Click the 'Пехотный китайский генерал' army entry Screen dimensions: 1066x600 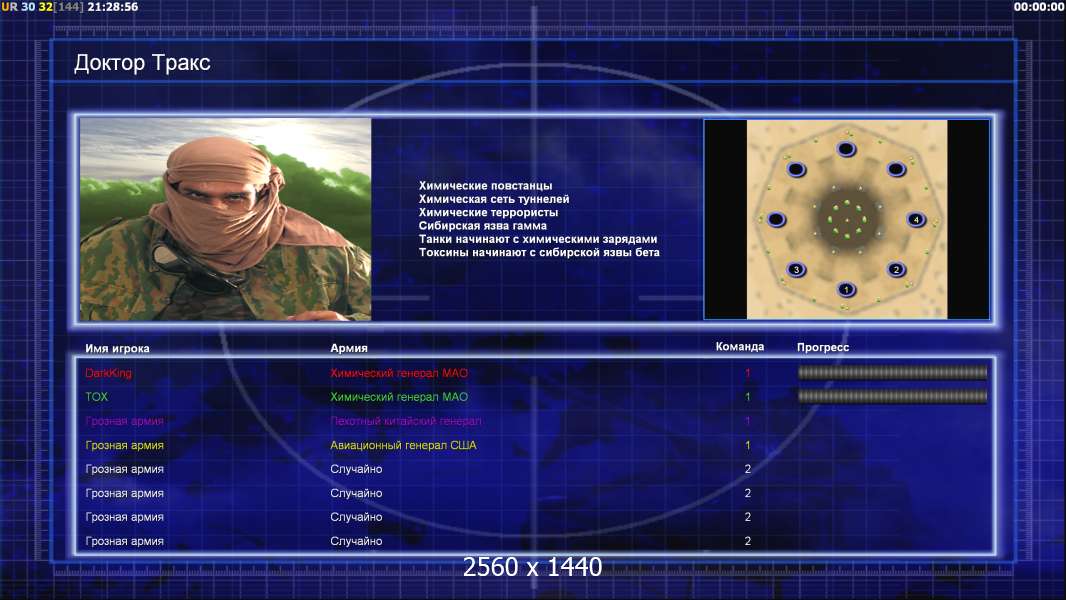pyautogui.click(x=406, y=421)
